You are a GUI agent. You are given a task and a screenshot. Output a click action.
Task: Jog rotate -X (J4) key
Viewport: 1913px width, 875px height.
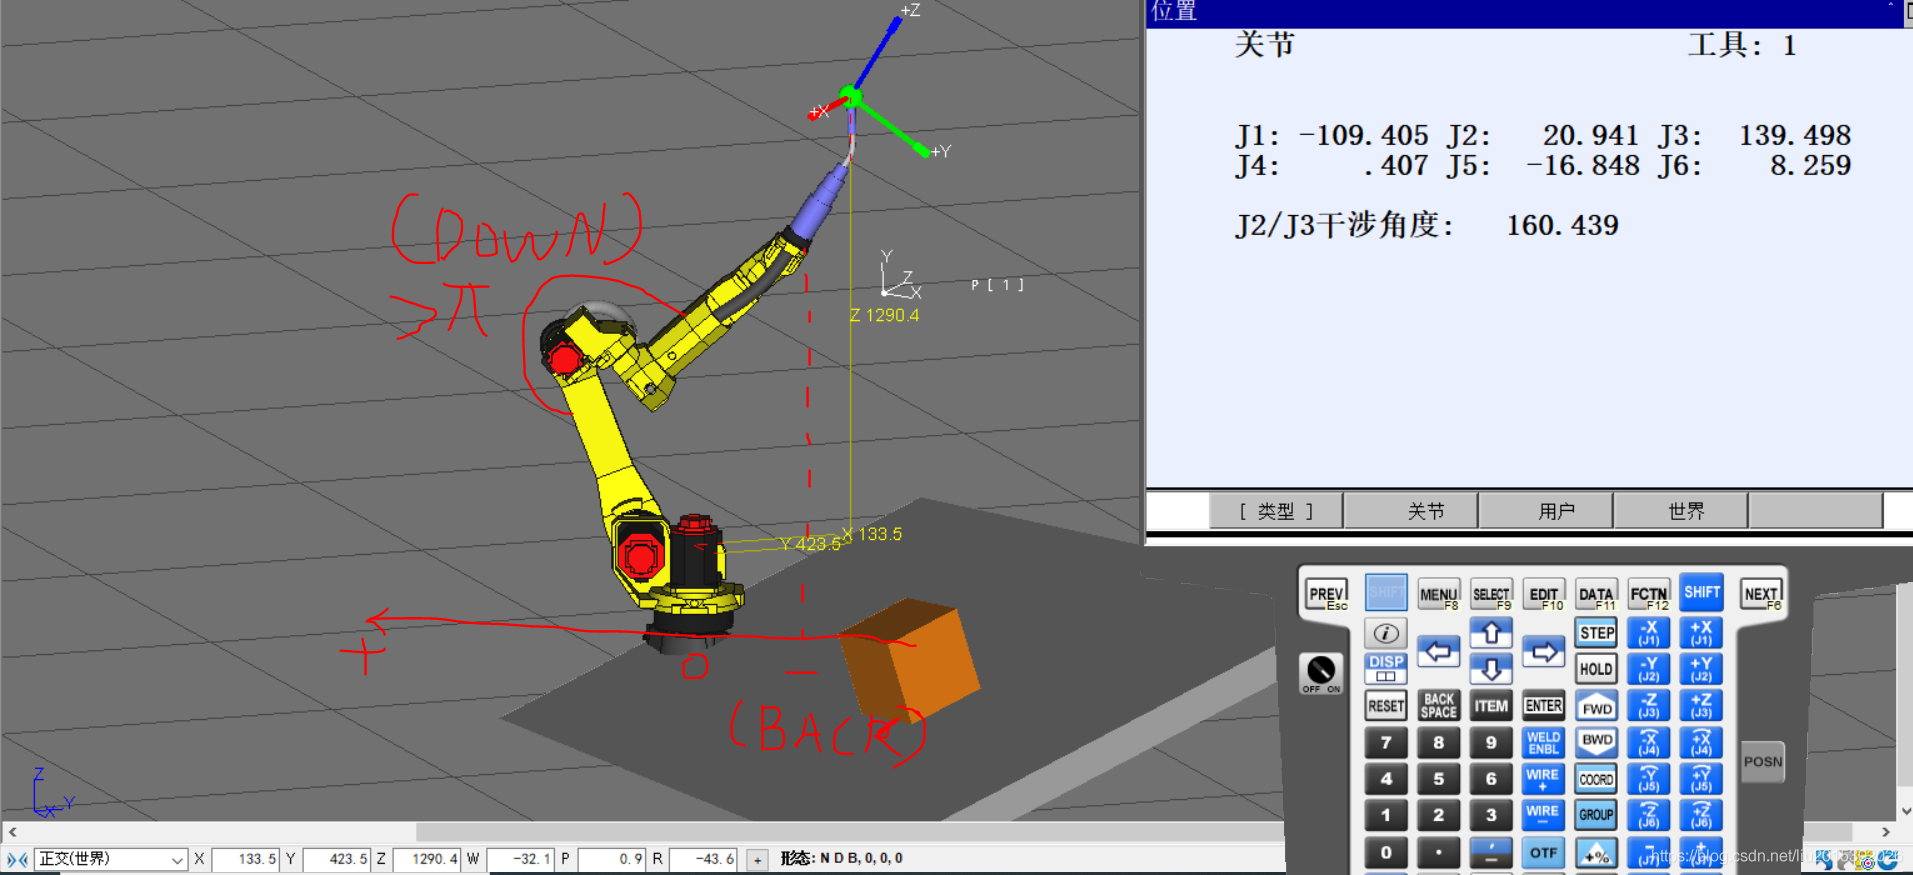pyautogui.click(x=1648, y=742)
